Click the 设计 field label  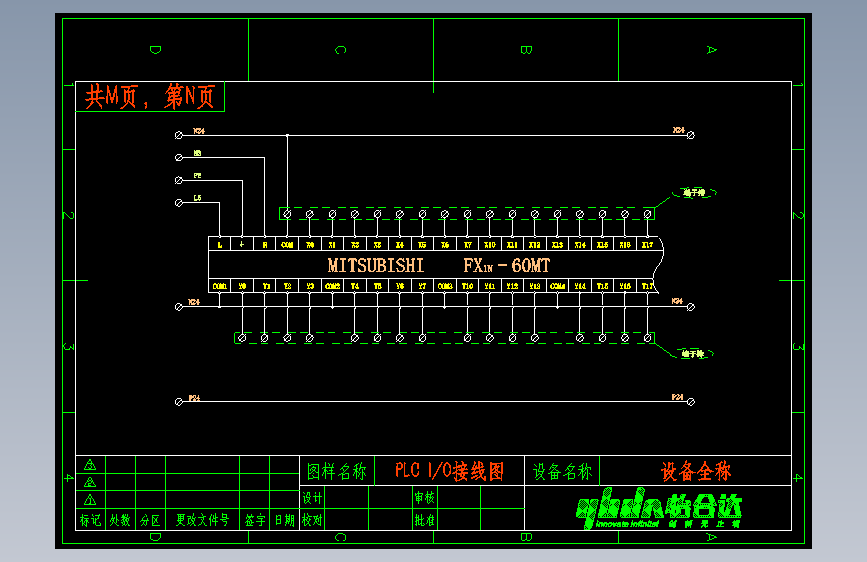(x=312, y=498)
